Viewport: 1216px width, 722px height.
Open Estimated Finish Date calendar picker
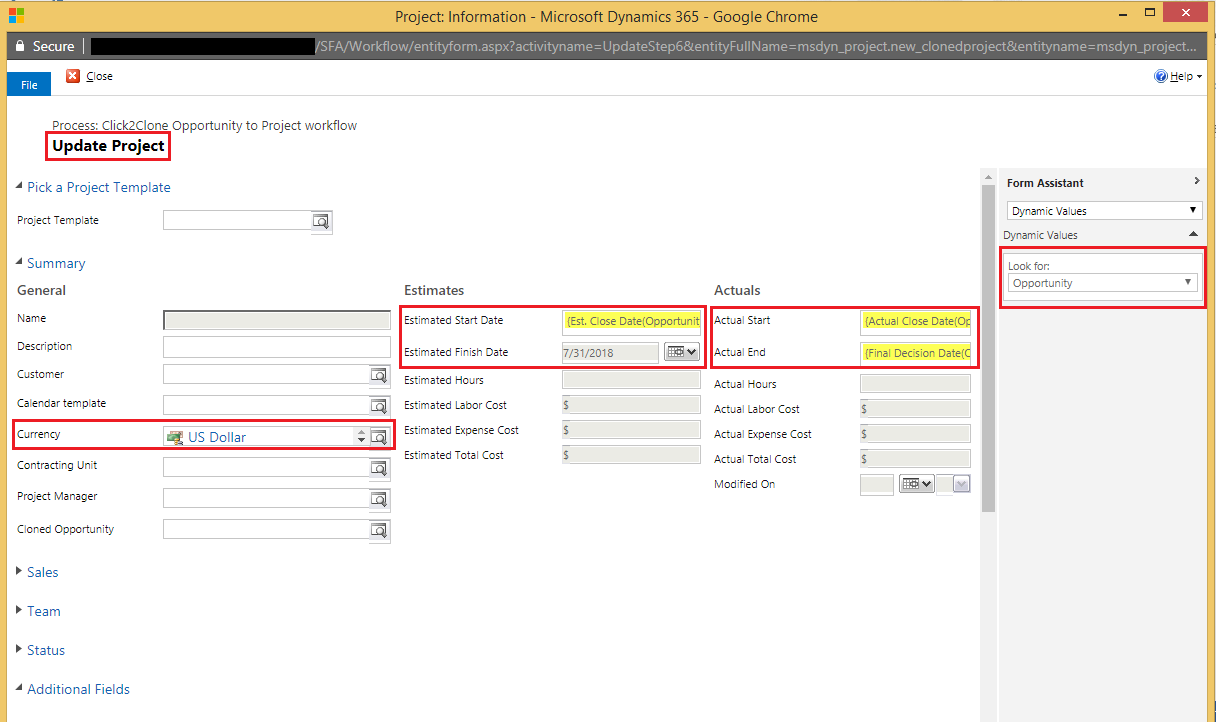coord(681,352)
